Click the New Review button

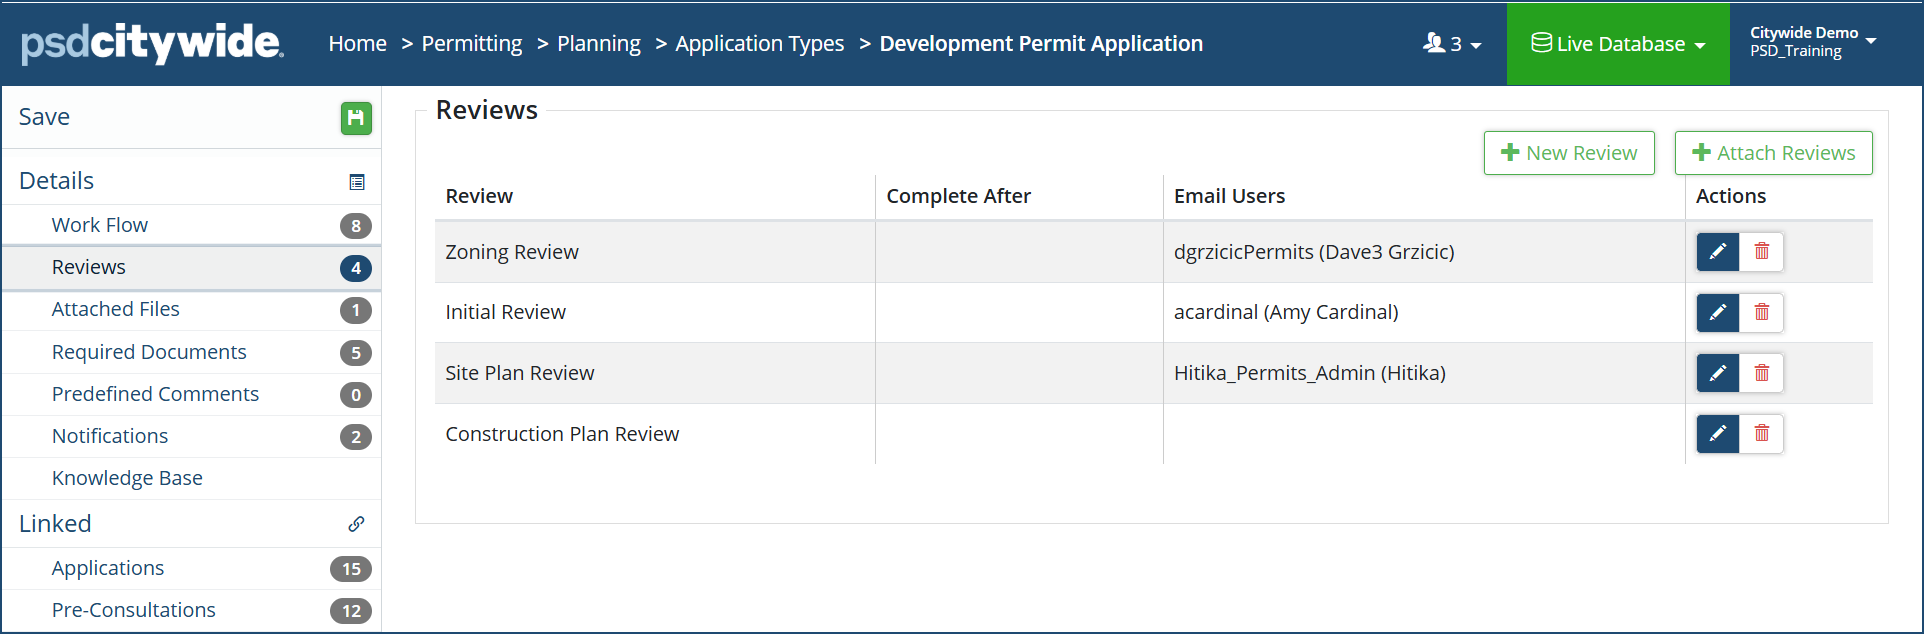pos(1568,153)
